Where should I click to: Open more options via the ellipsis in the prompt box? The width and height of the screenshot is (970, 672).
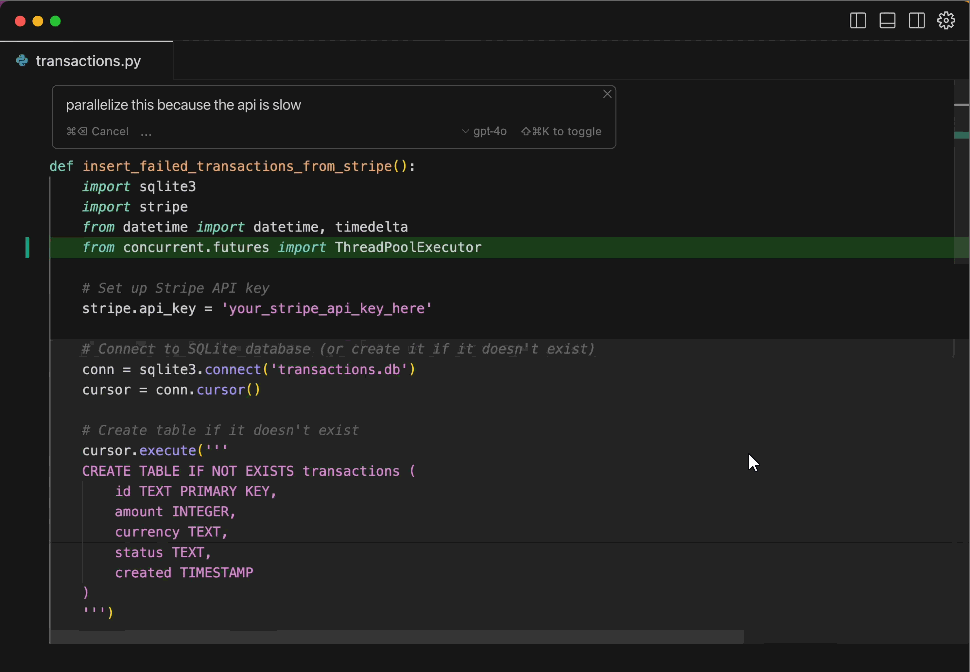click(x=146, y=131)
